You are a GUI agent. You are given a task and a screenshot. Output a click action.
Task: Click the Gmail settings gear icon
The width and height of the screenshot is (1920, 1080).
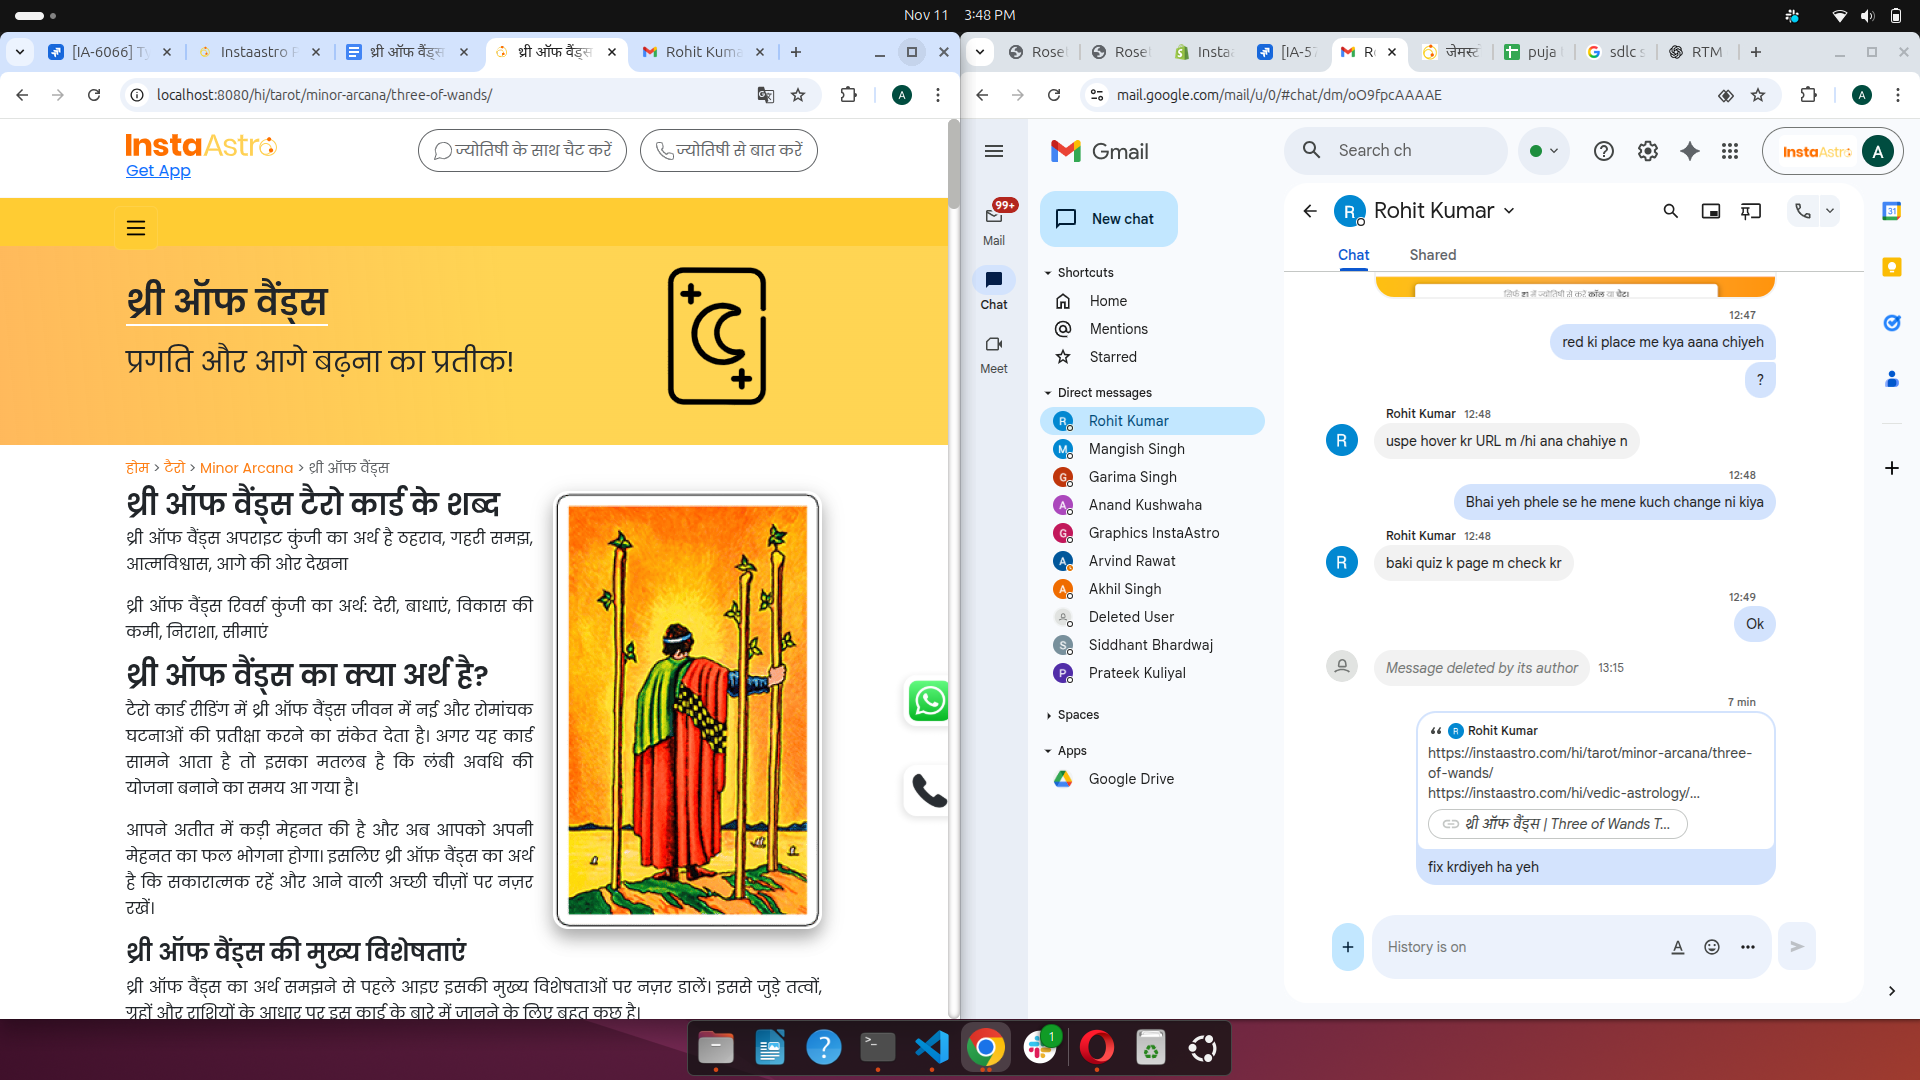1647,151
